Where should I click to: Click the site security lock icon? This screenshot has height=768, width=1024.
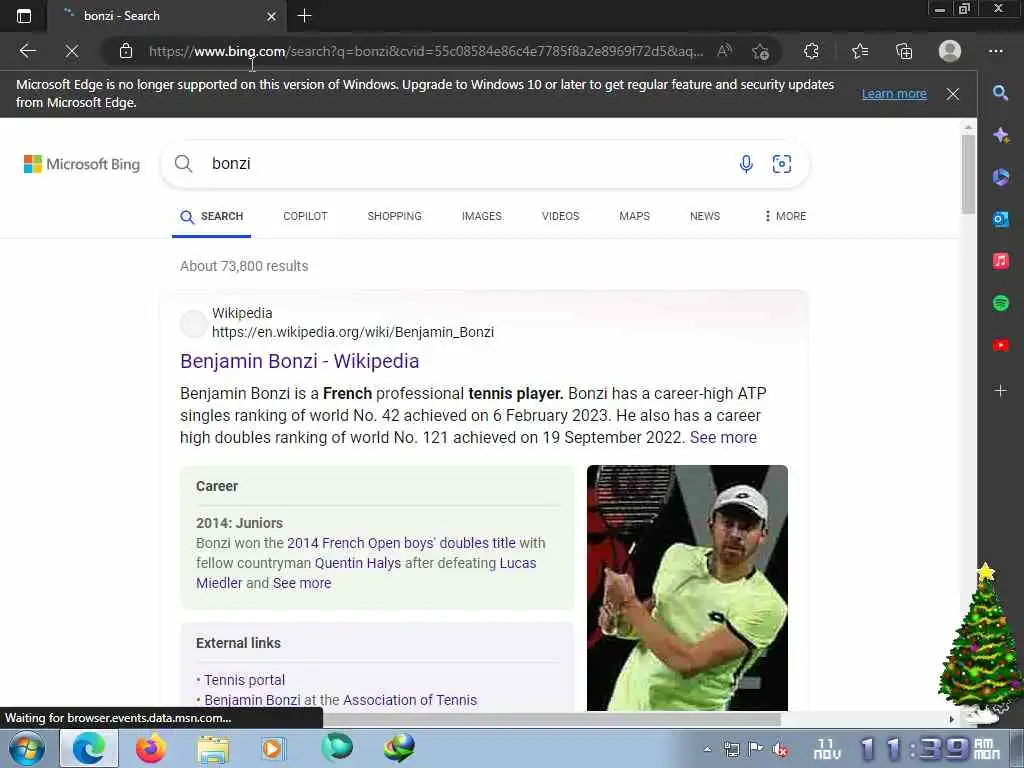(126, 51)
